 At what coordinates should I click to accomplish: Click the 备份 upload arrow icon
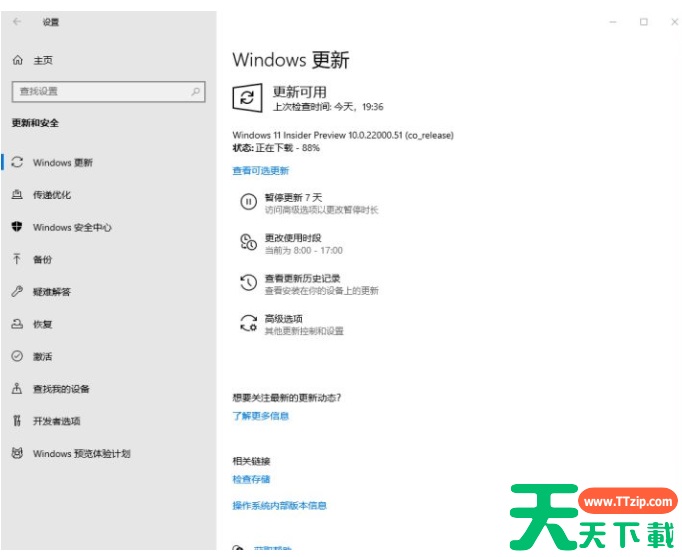(x=17, y=259)
